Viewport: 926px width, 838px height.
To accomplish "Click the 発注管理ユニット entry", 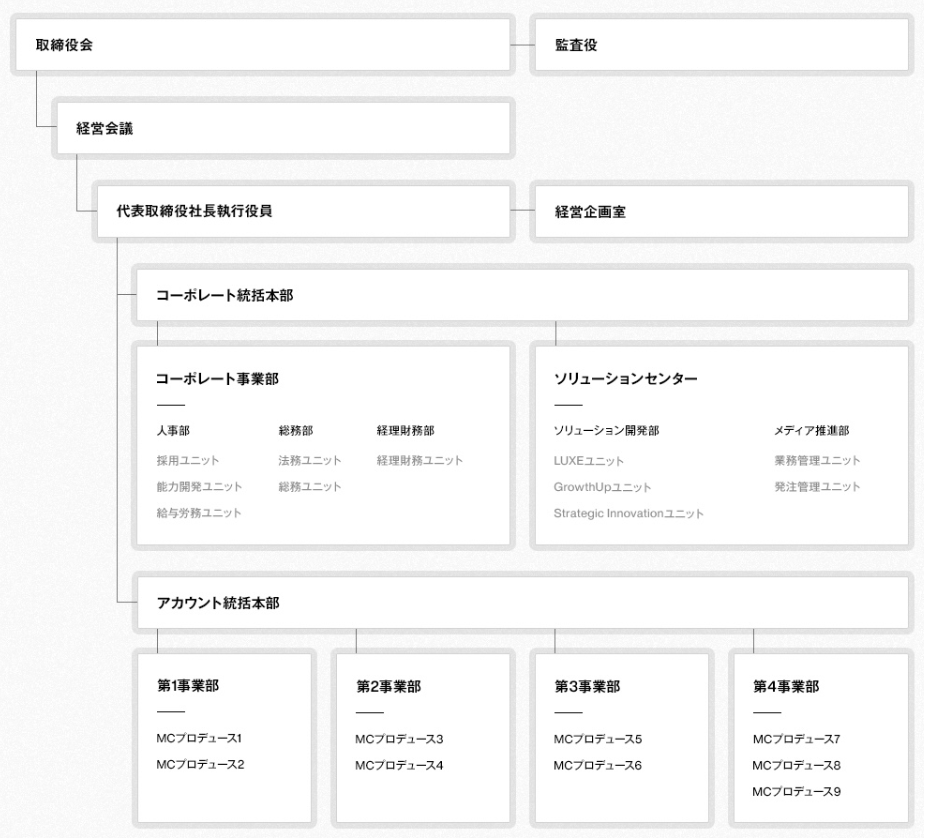I will 817,487.
